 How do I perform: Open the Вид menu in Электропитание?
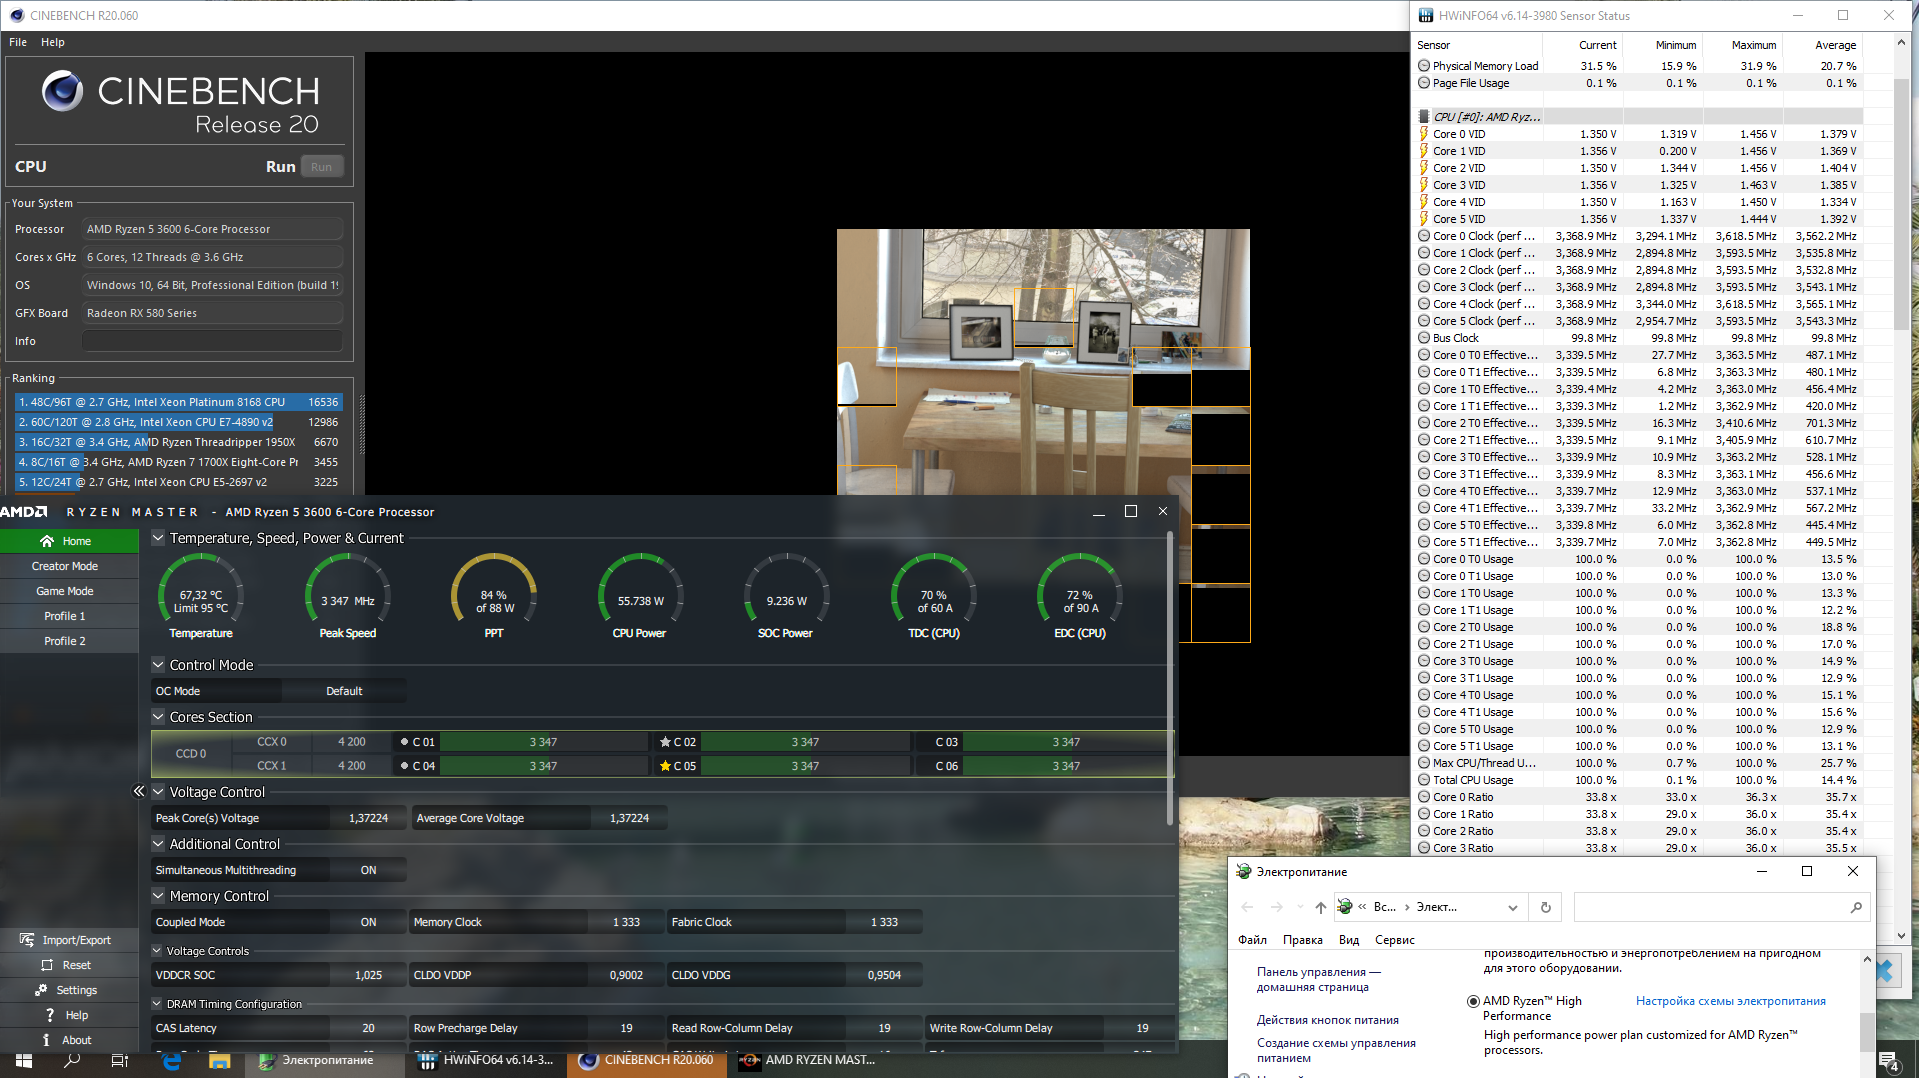pyautogui.click(x=1349, y=940)
